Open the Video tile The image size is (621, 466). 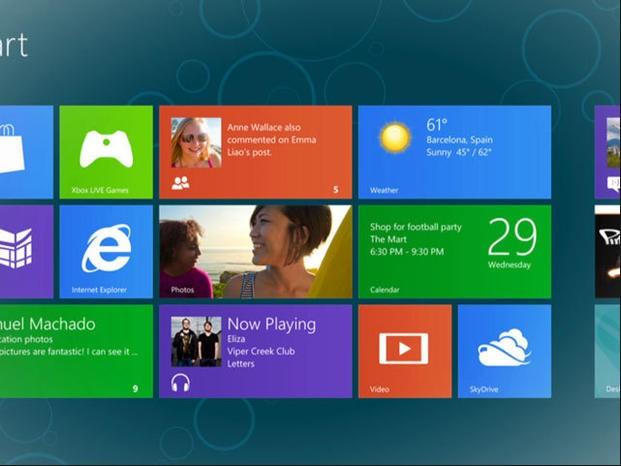coord(405,351)
